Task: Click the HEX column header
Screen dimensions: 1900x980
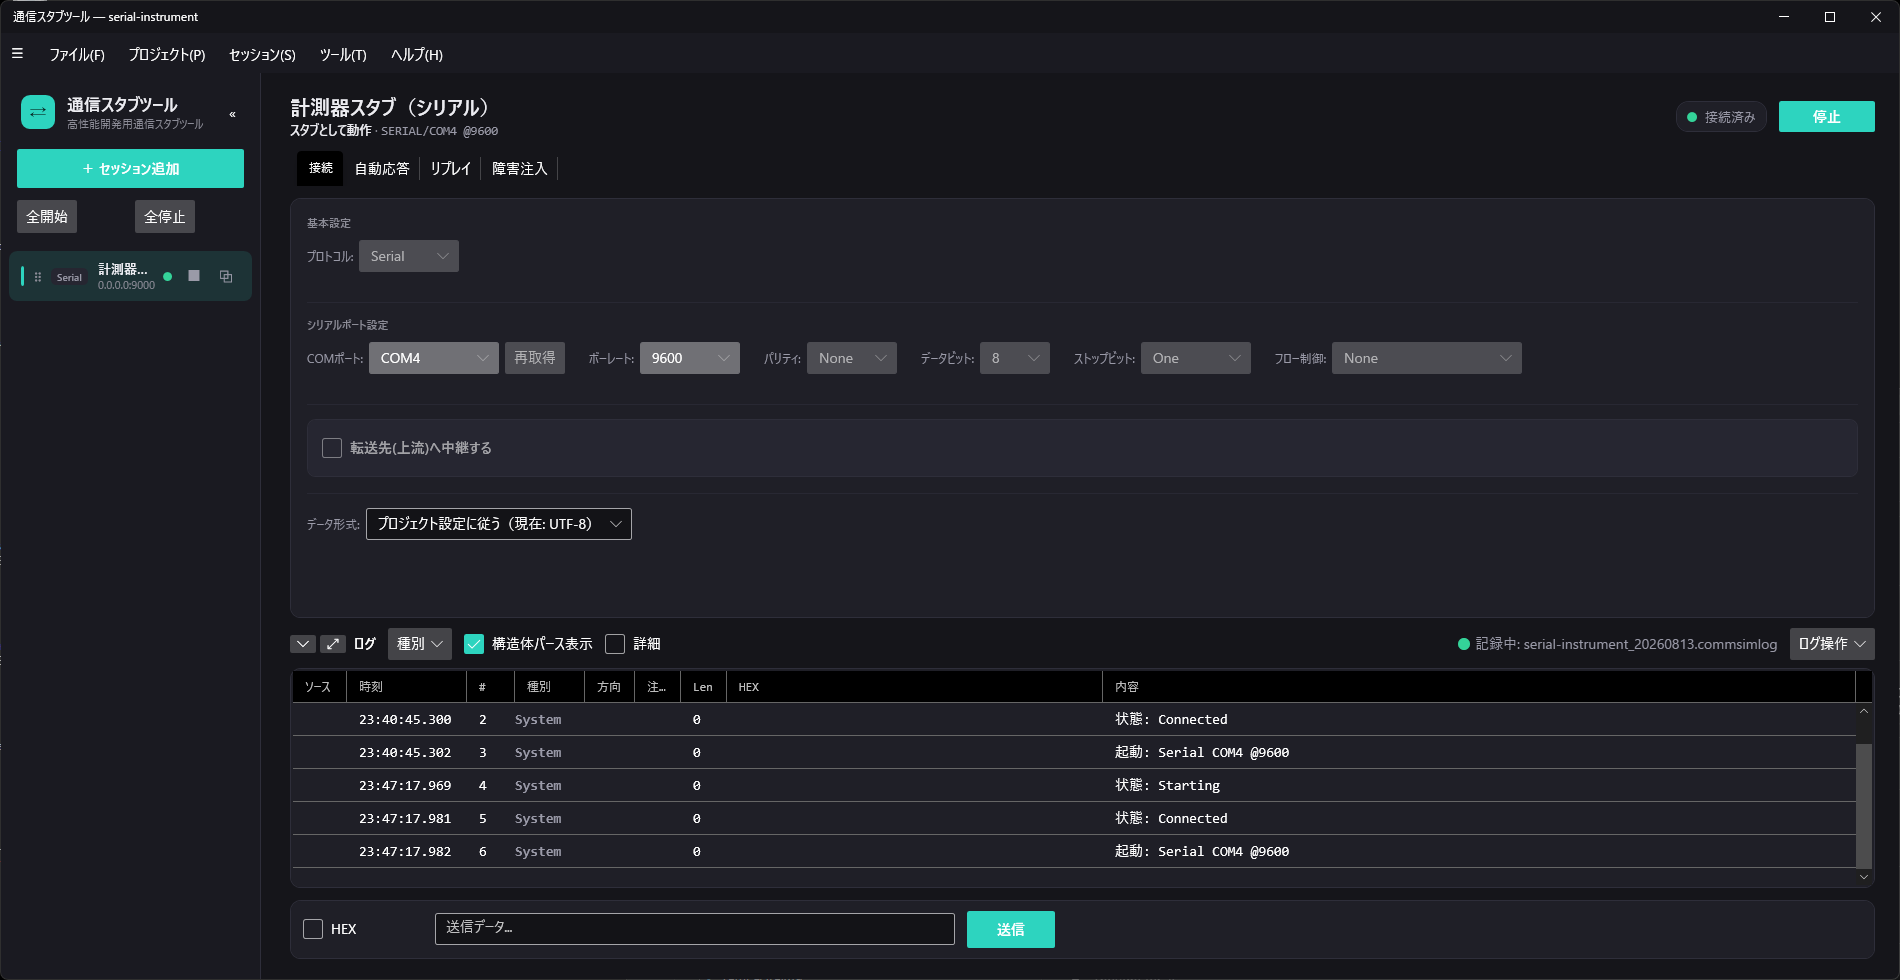Action: click(x=914, y=687)
